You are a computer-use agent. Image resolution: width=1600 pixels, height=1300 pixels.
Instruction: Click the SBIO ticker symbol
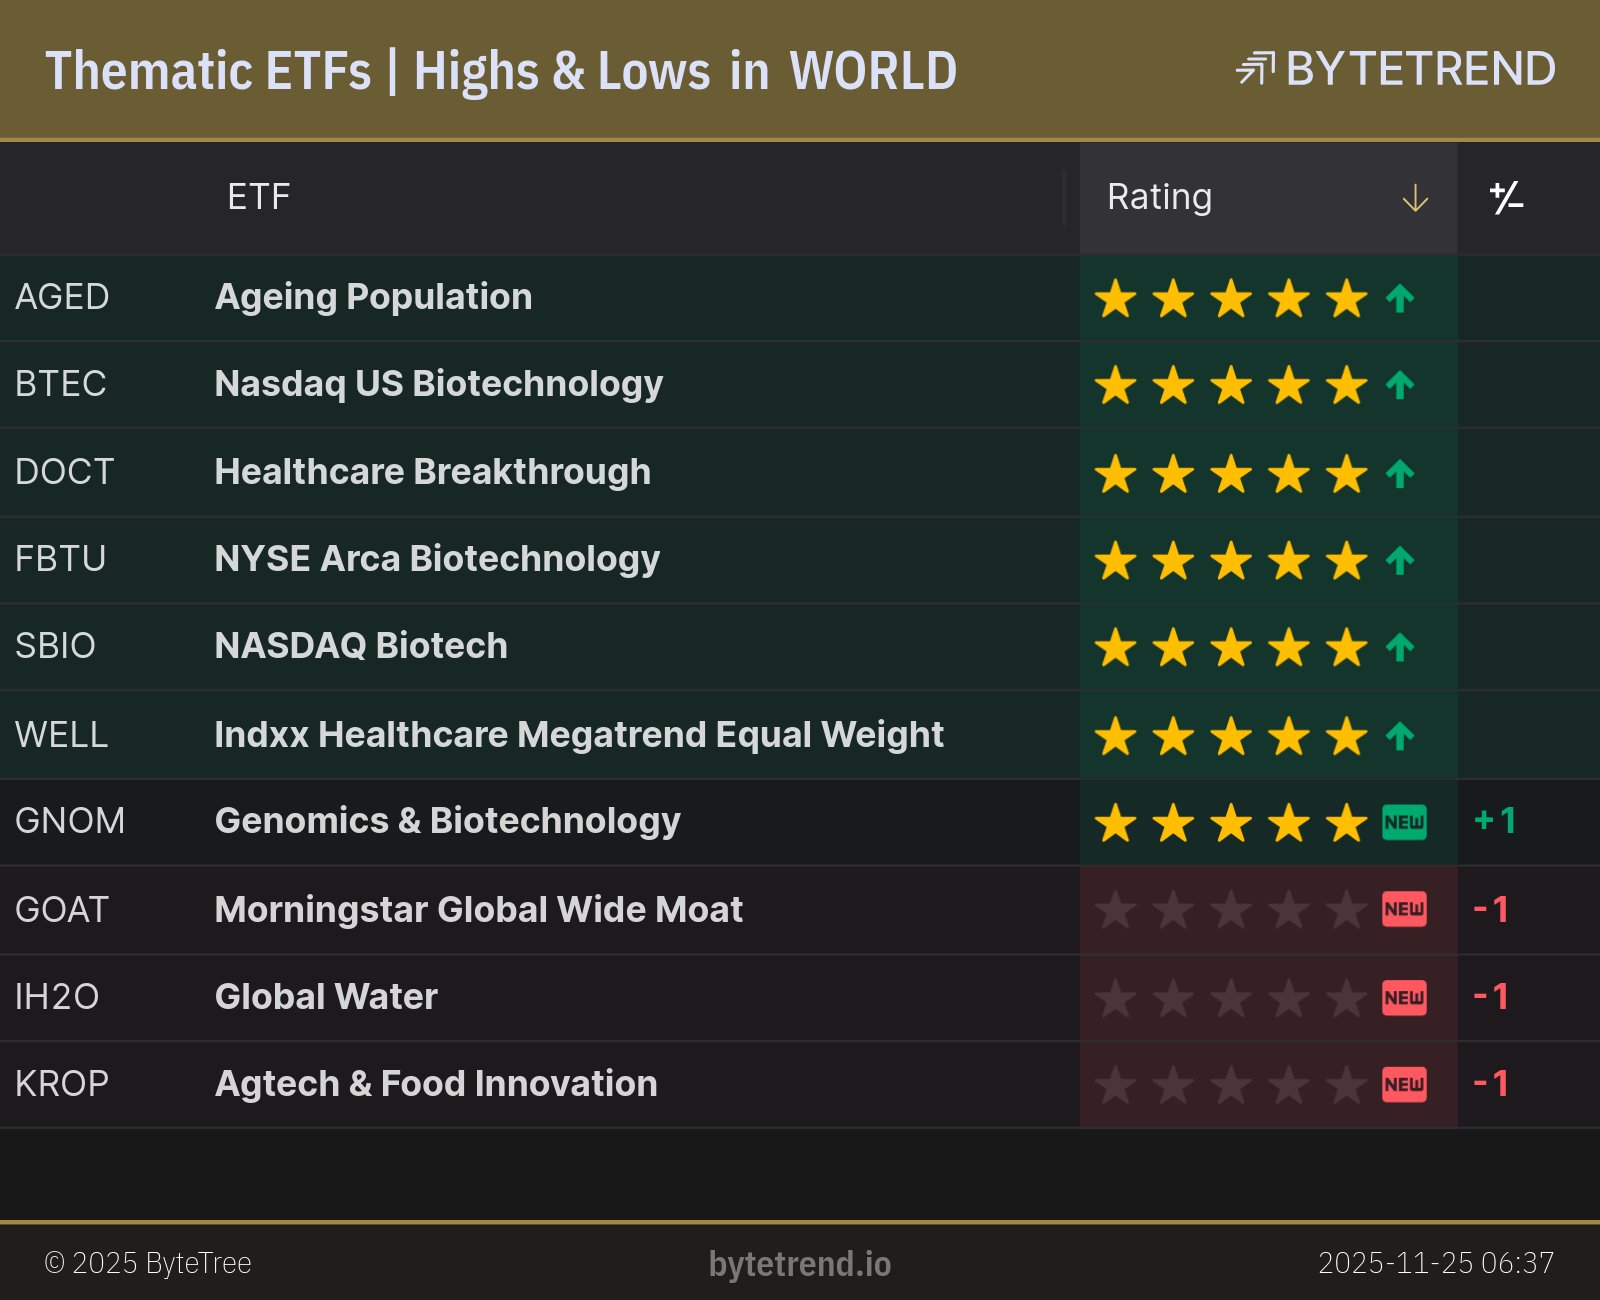click(x=55, y=646)
